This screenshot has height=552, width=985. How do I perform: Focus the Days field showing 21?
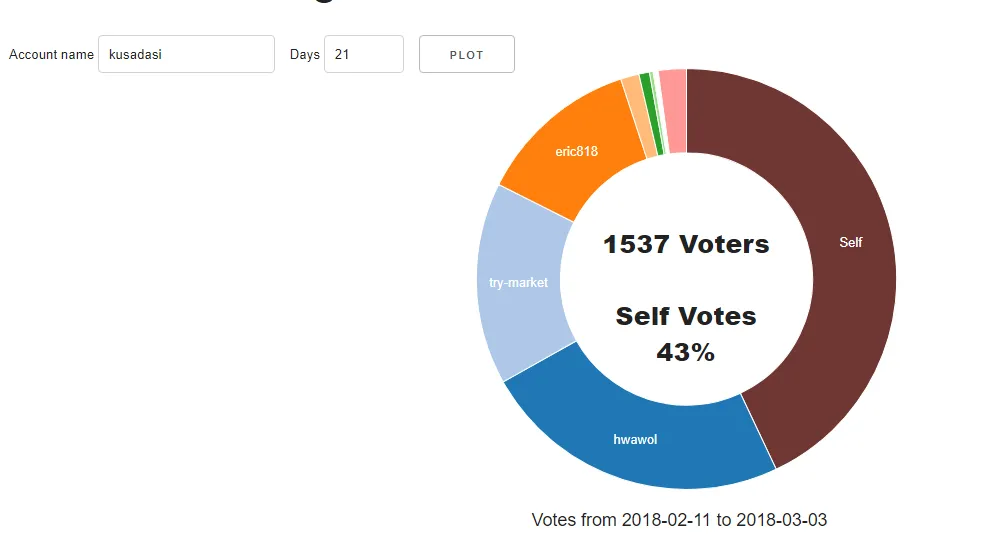coord(364,54)
